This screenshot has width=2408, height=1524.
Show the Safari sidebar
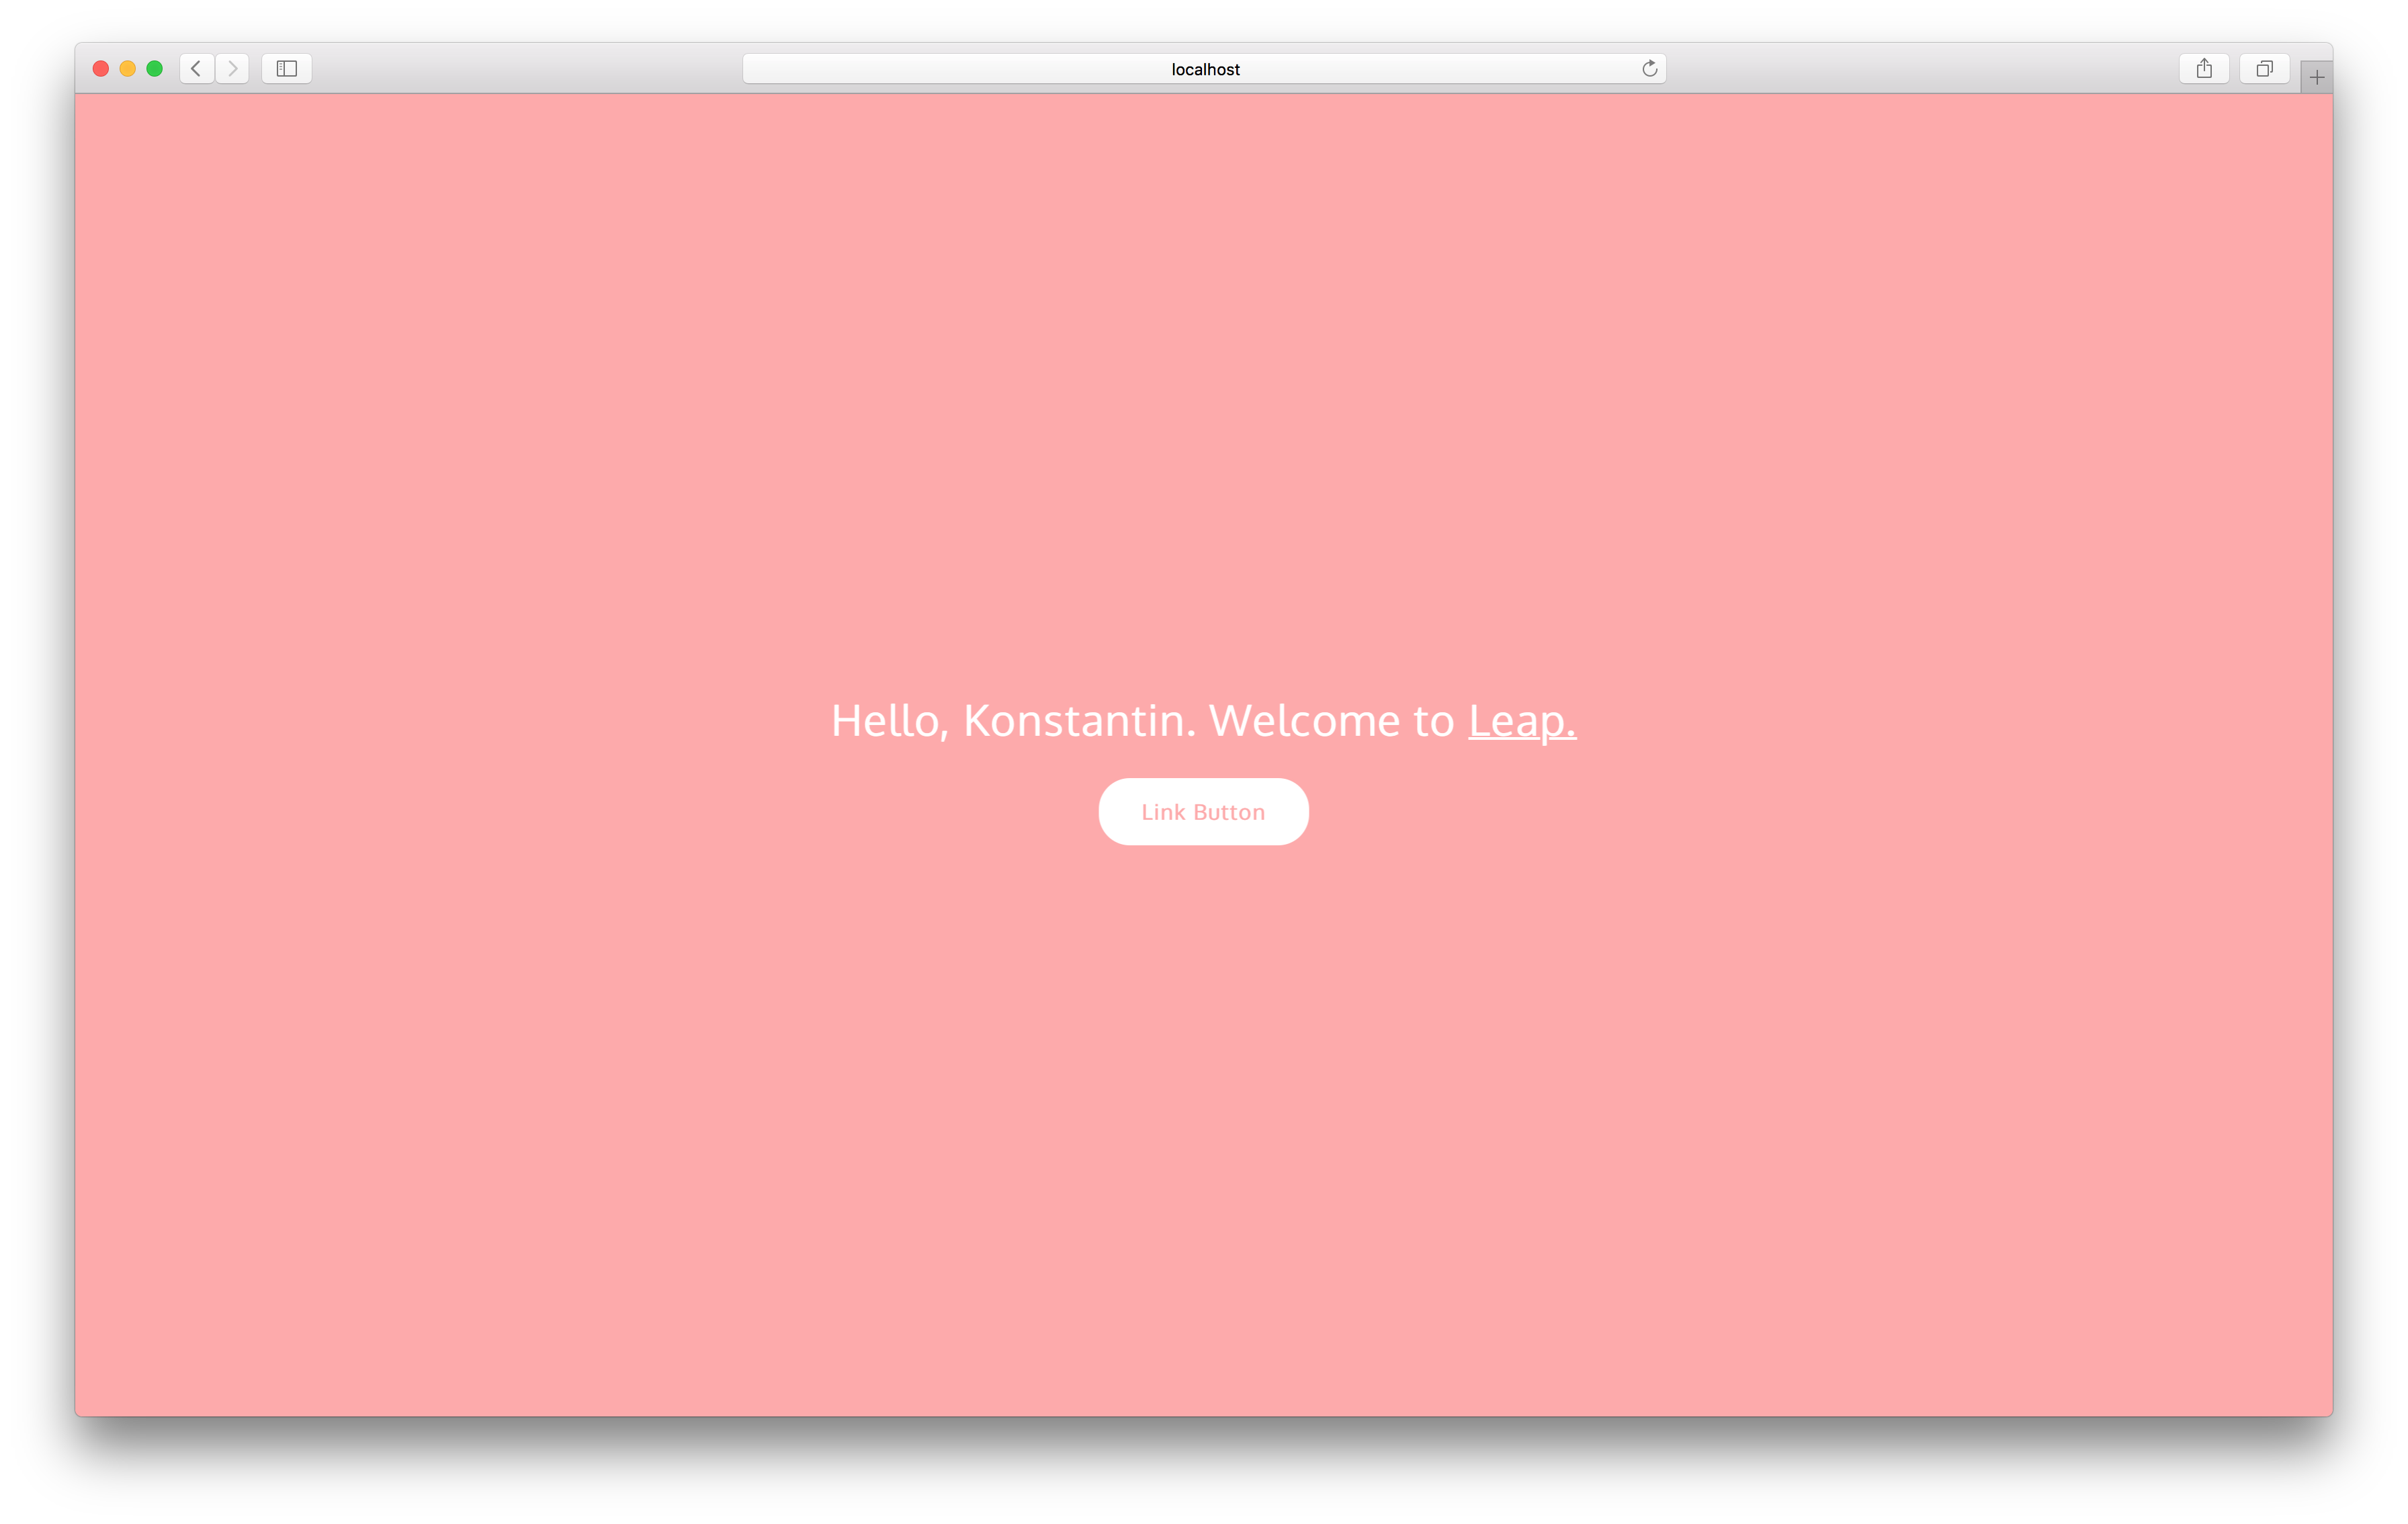287,69
